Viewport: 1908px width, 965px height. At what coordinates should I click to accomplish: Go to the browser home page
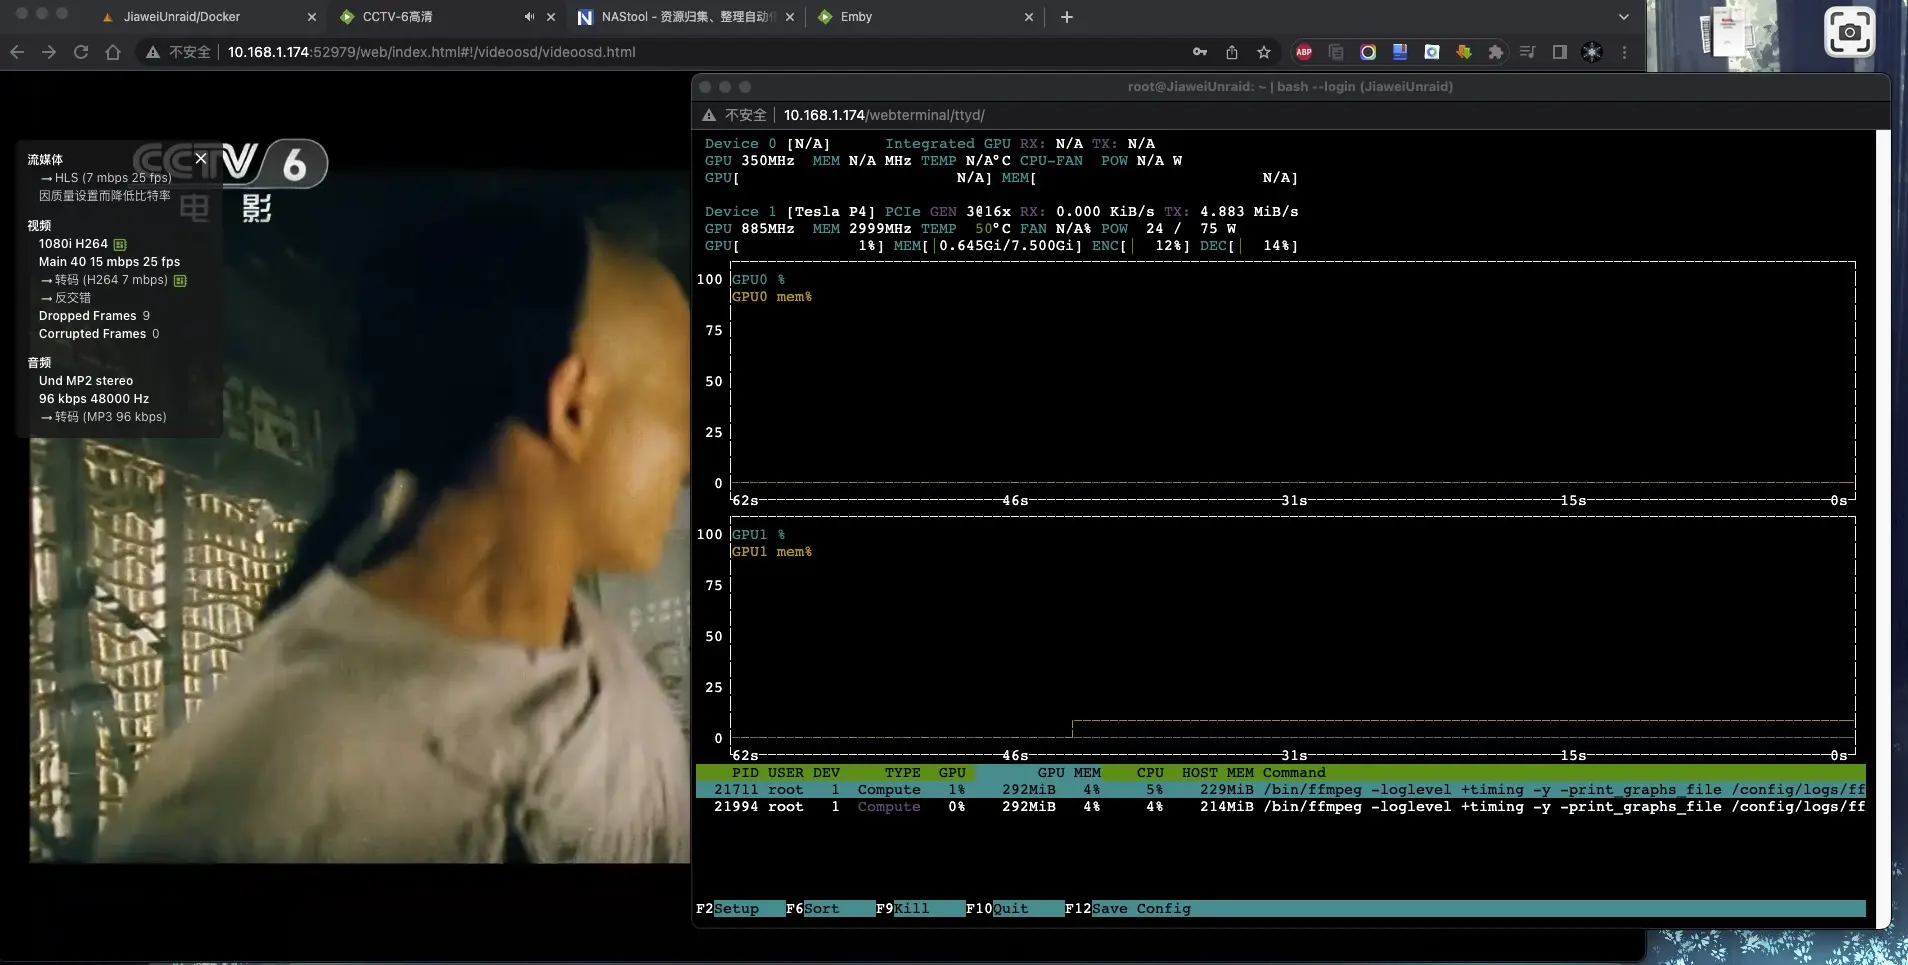point(113,52)
